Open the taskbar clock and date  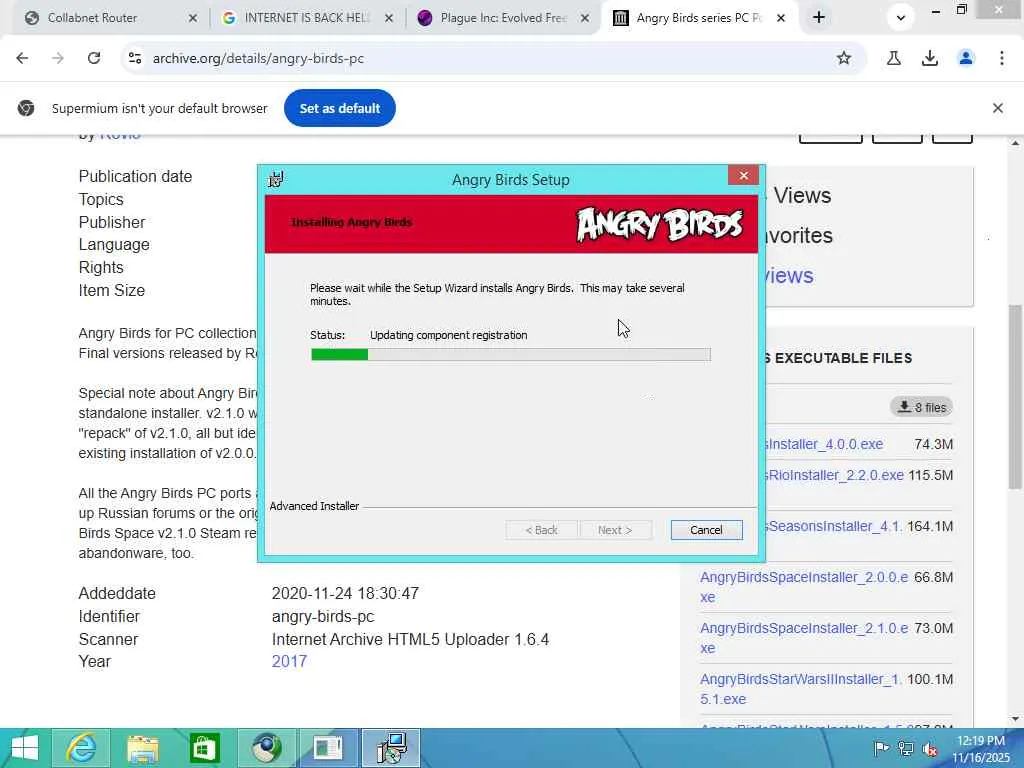[981, 748]
